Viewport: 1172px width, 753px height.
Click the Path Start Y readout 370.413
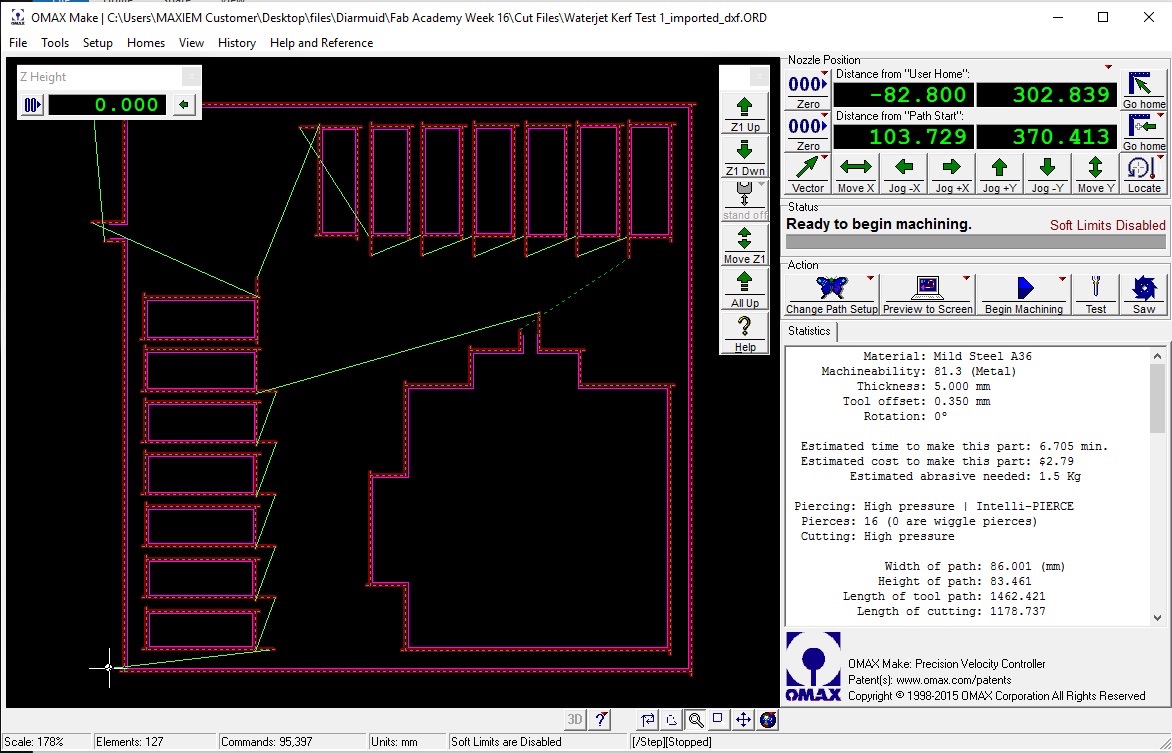(x=1047, y=137)
